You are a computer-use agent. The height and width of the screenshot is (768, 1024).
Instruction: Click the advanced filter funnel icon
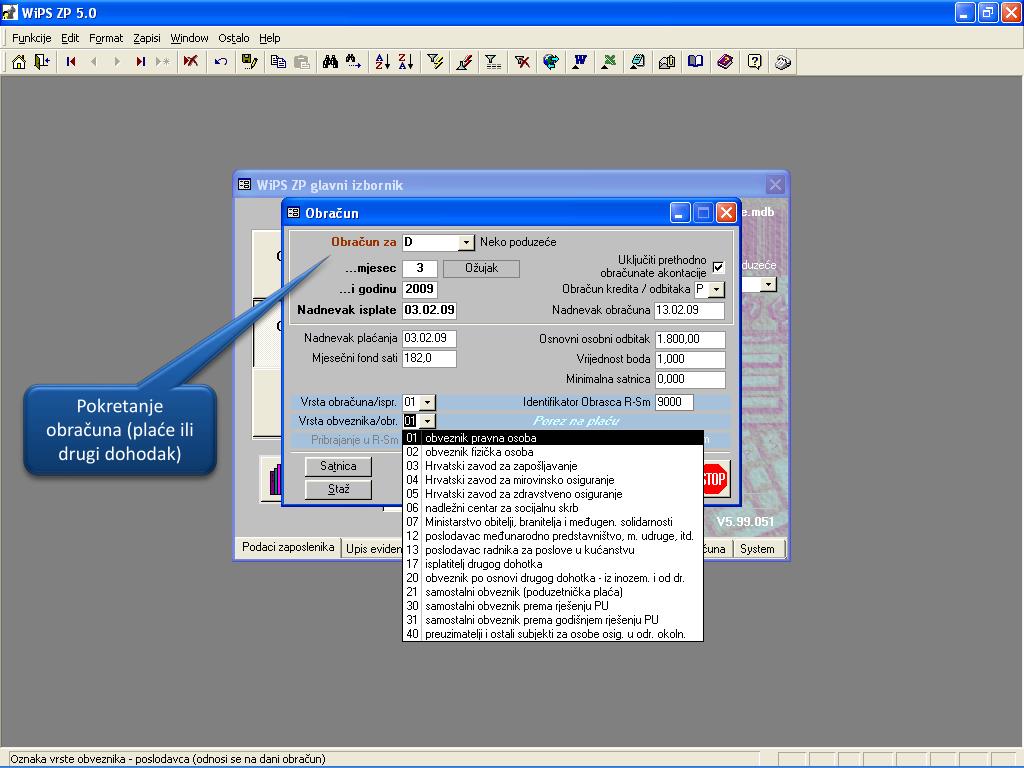[493, 62]
